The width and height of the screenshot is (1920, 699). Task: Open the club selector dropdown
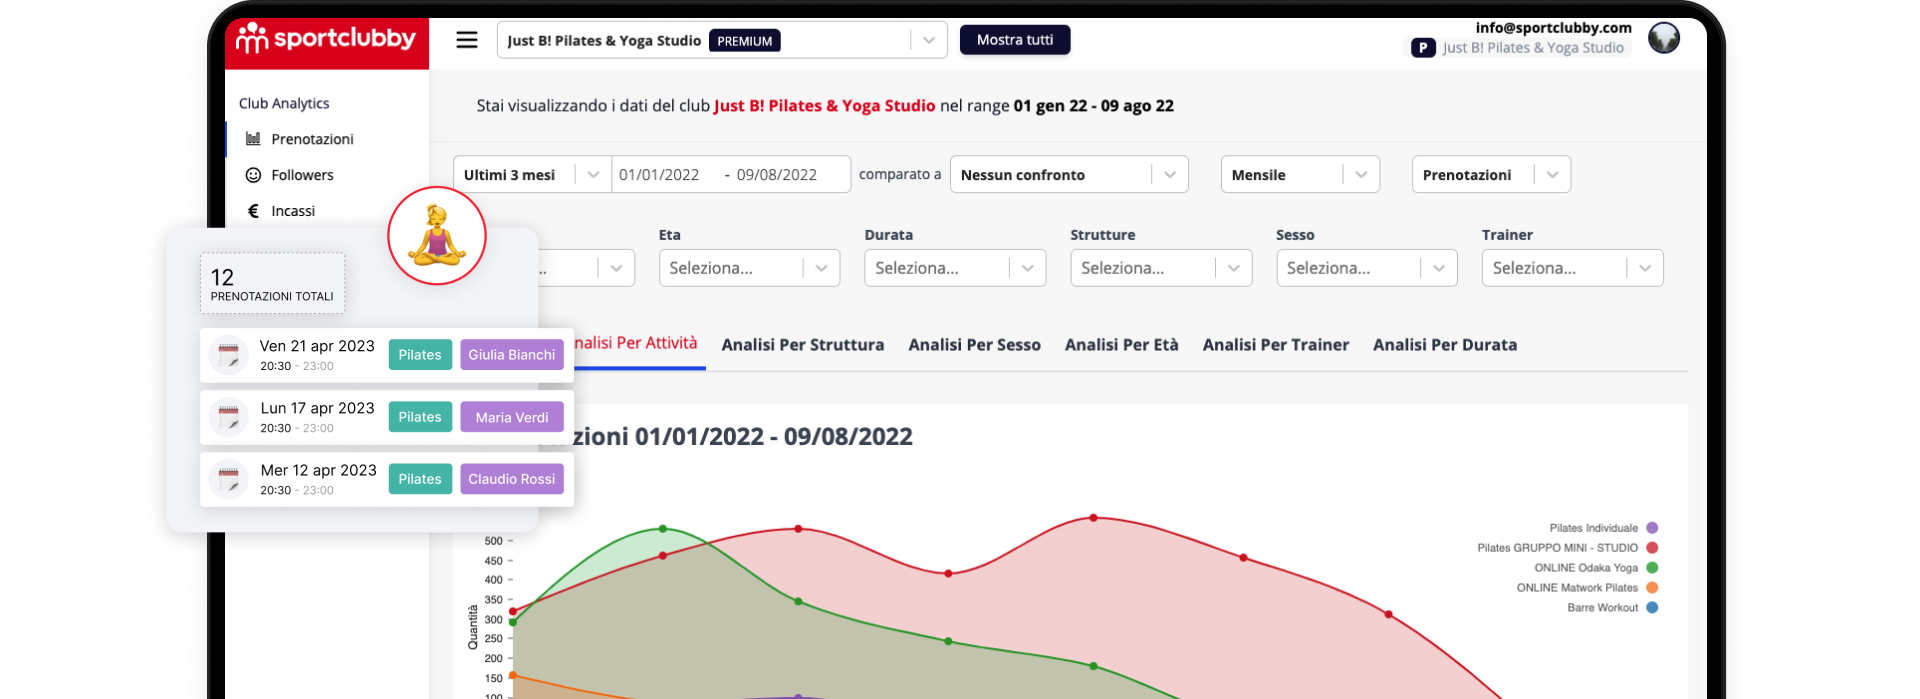pyautogui.click(x=722, y=40)
